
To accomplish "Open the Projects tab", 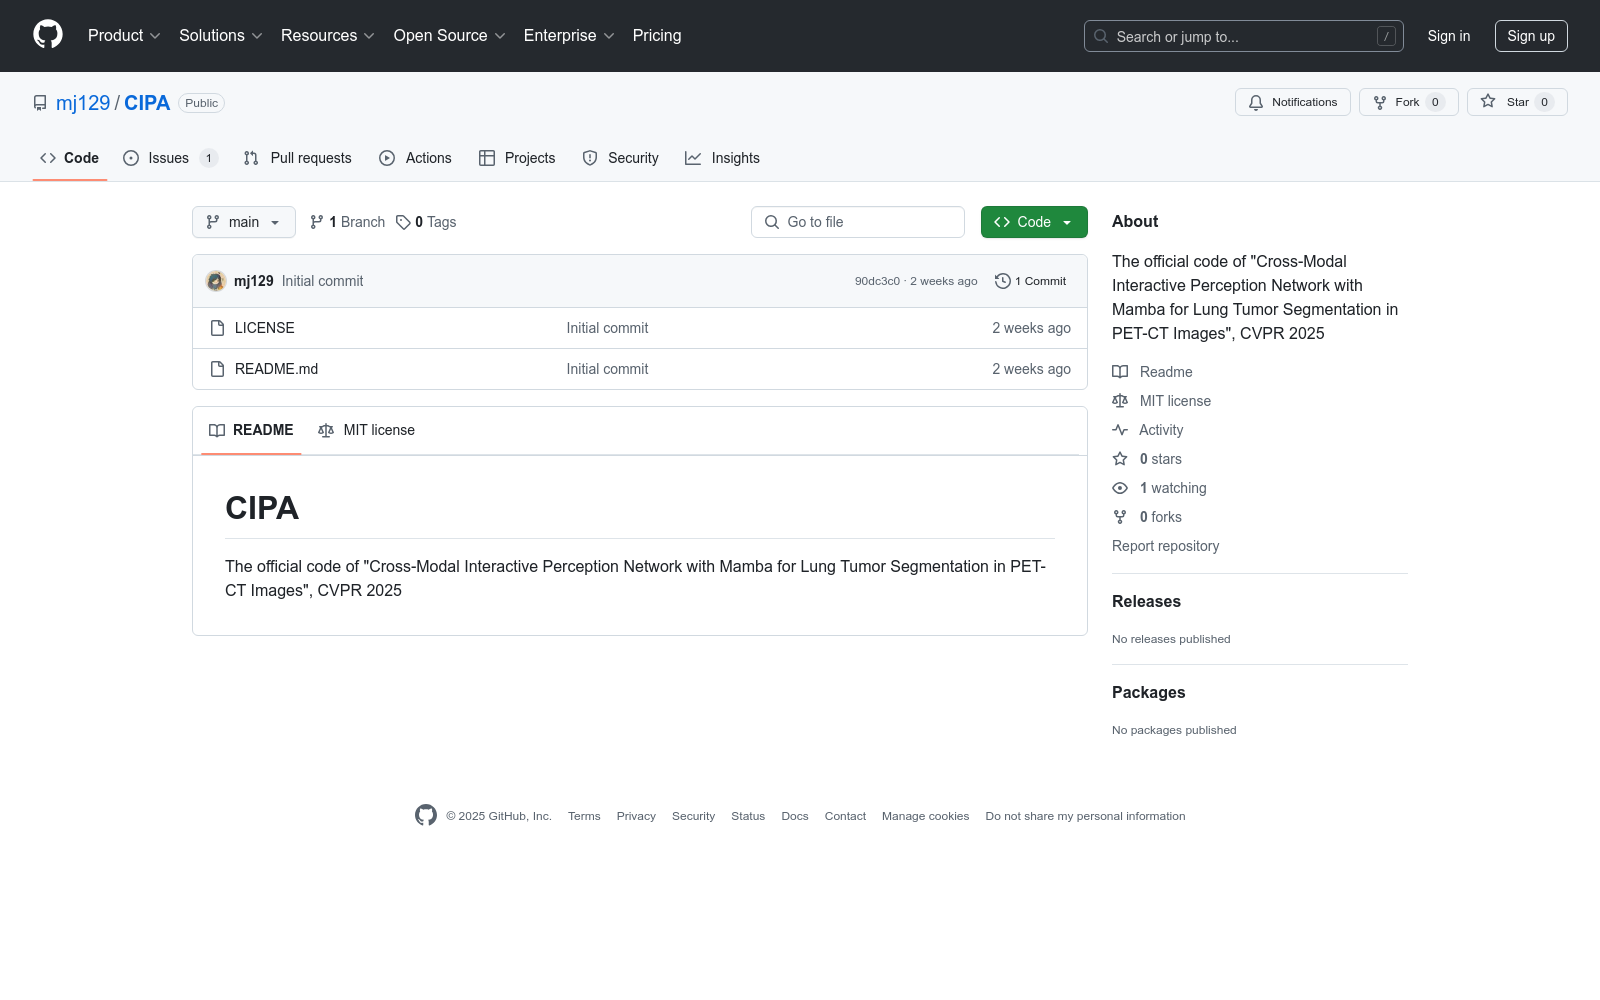I will [517, 158].
